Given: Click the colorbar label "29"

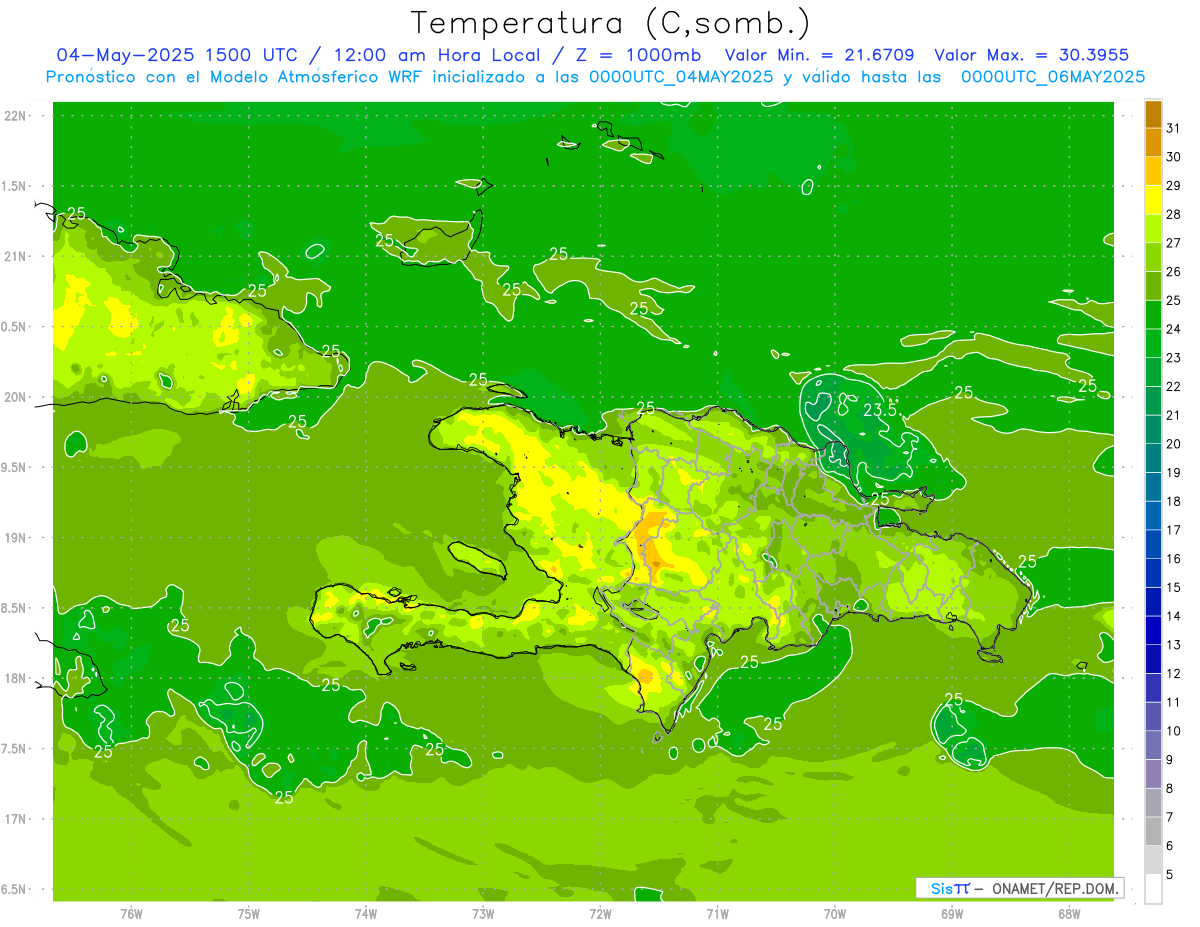Looking at the screenshot, I should click(x=1174, y=185).
